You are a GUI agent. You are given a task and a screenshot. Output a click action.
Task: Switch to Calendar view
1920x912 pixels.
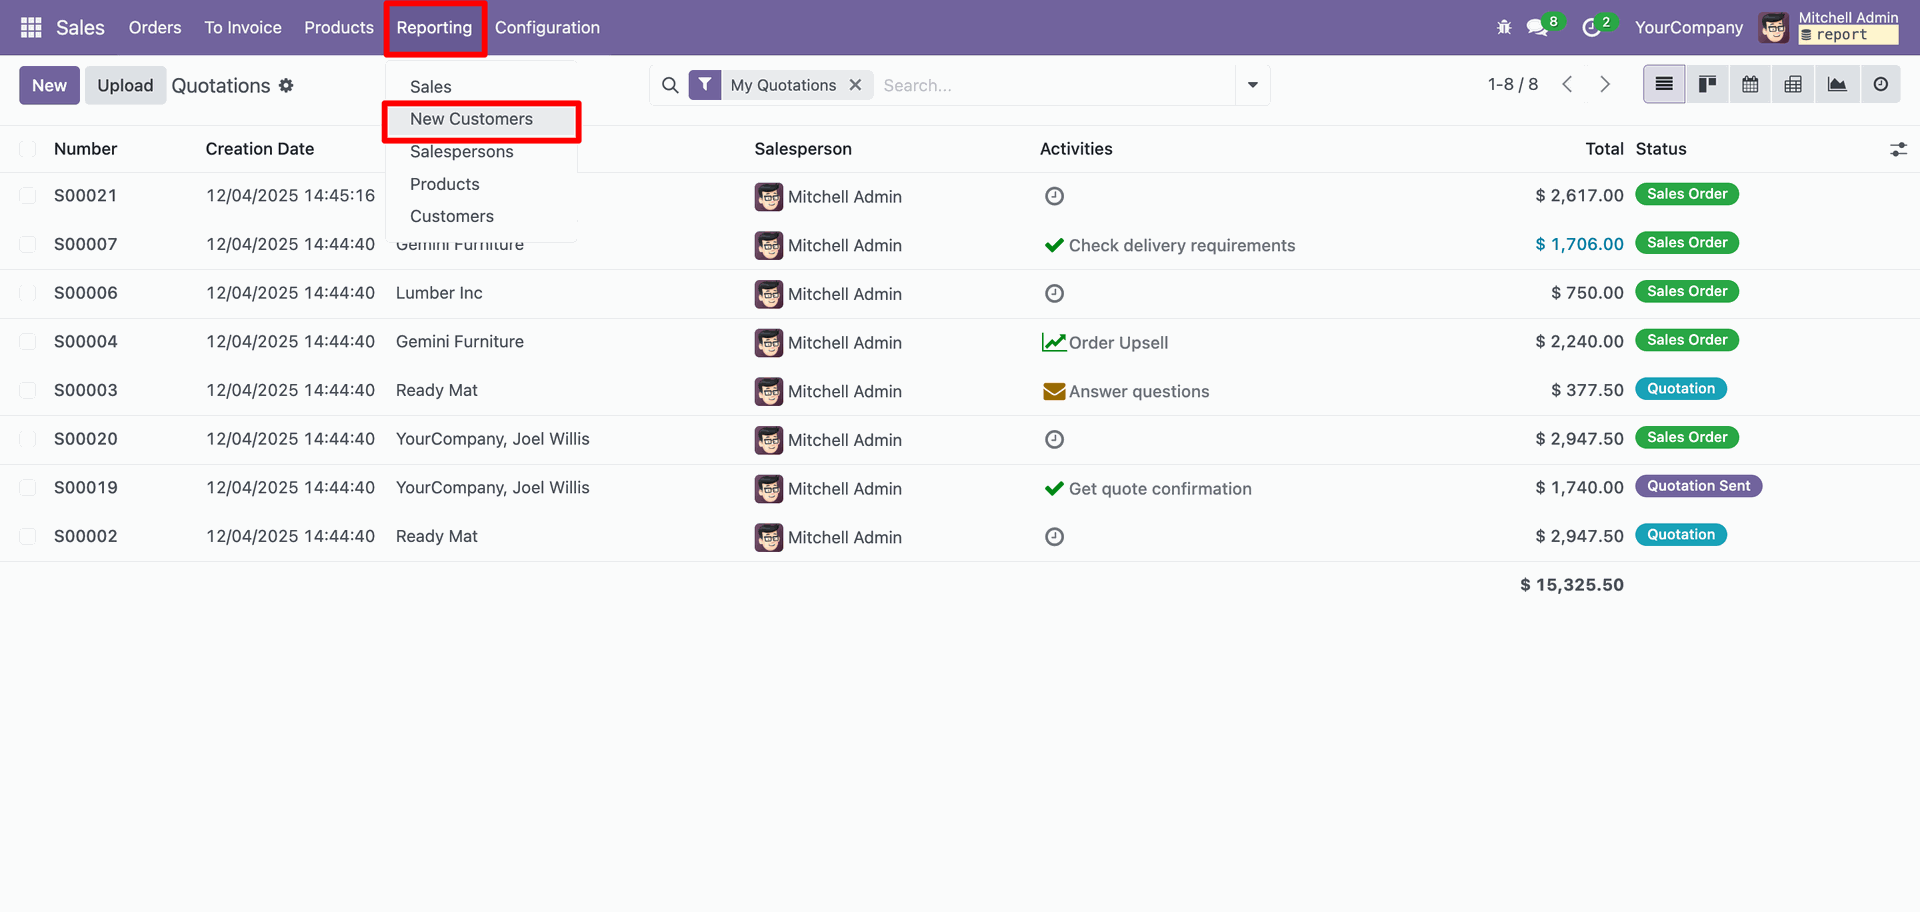click(1750, 85)
